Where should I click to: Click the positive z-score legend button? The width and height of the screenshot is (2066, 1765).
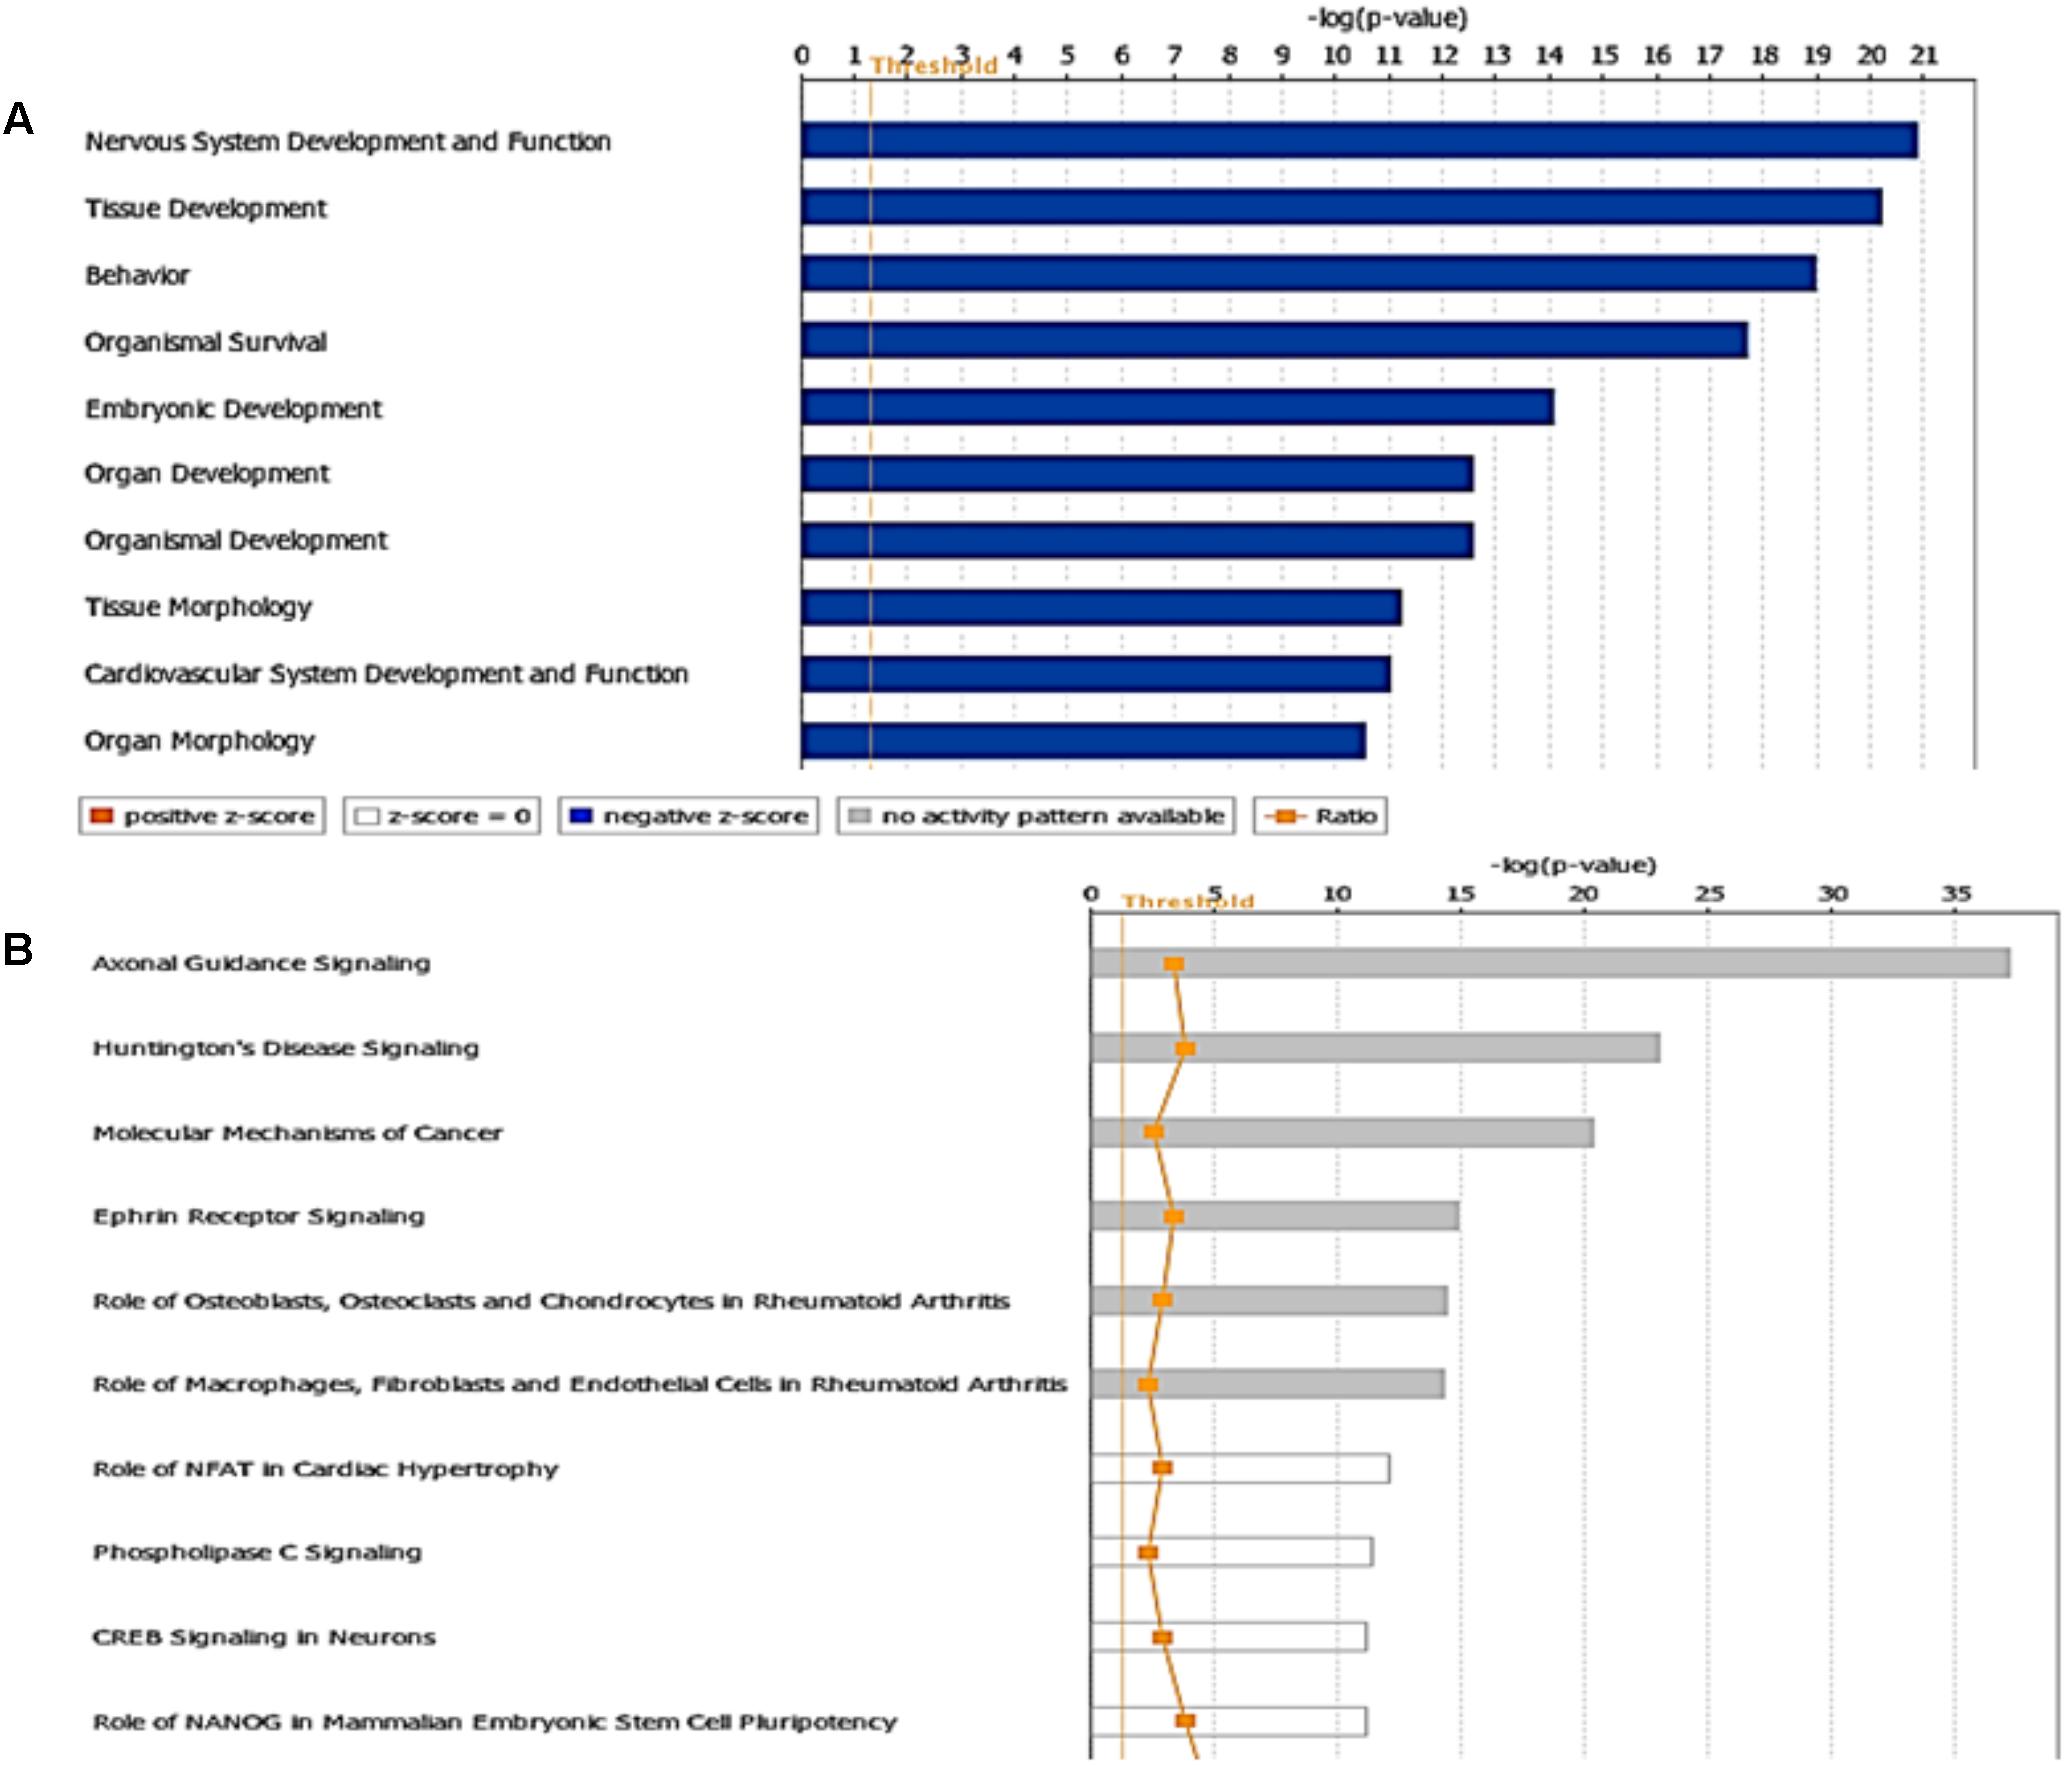[x=202, y=816]
